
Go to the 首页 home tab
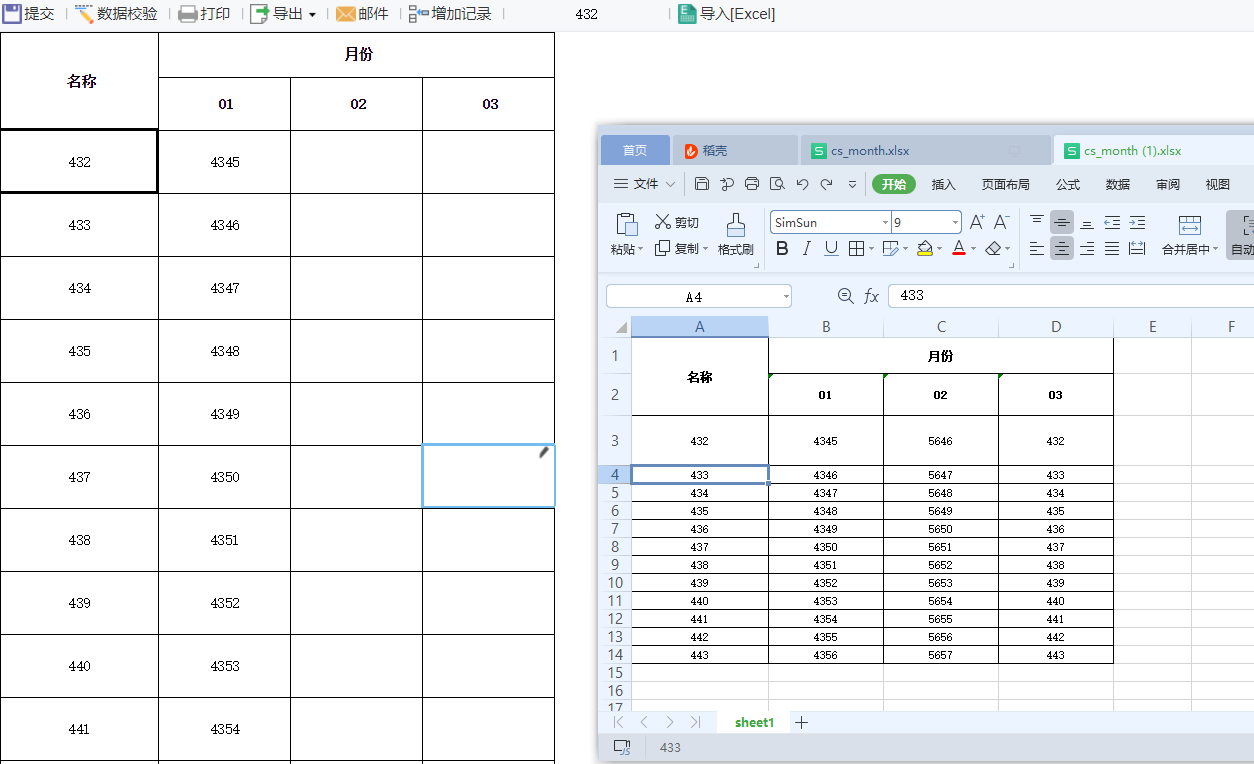tap(635, 151)
